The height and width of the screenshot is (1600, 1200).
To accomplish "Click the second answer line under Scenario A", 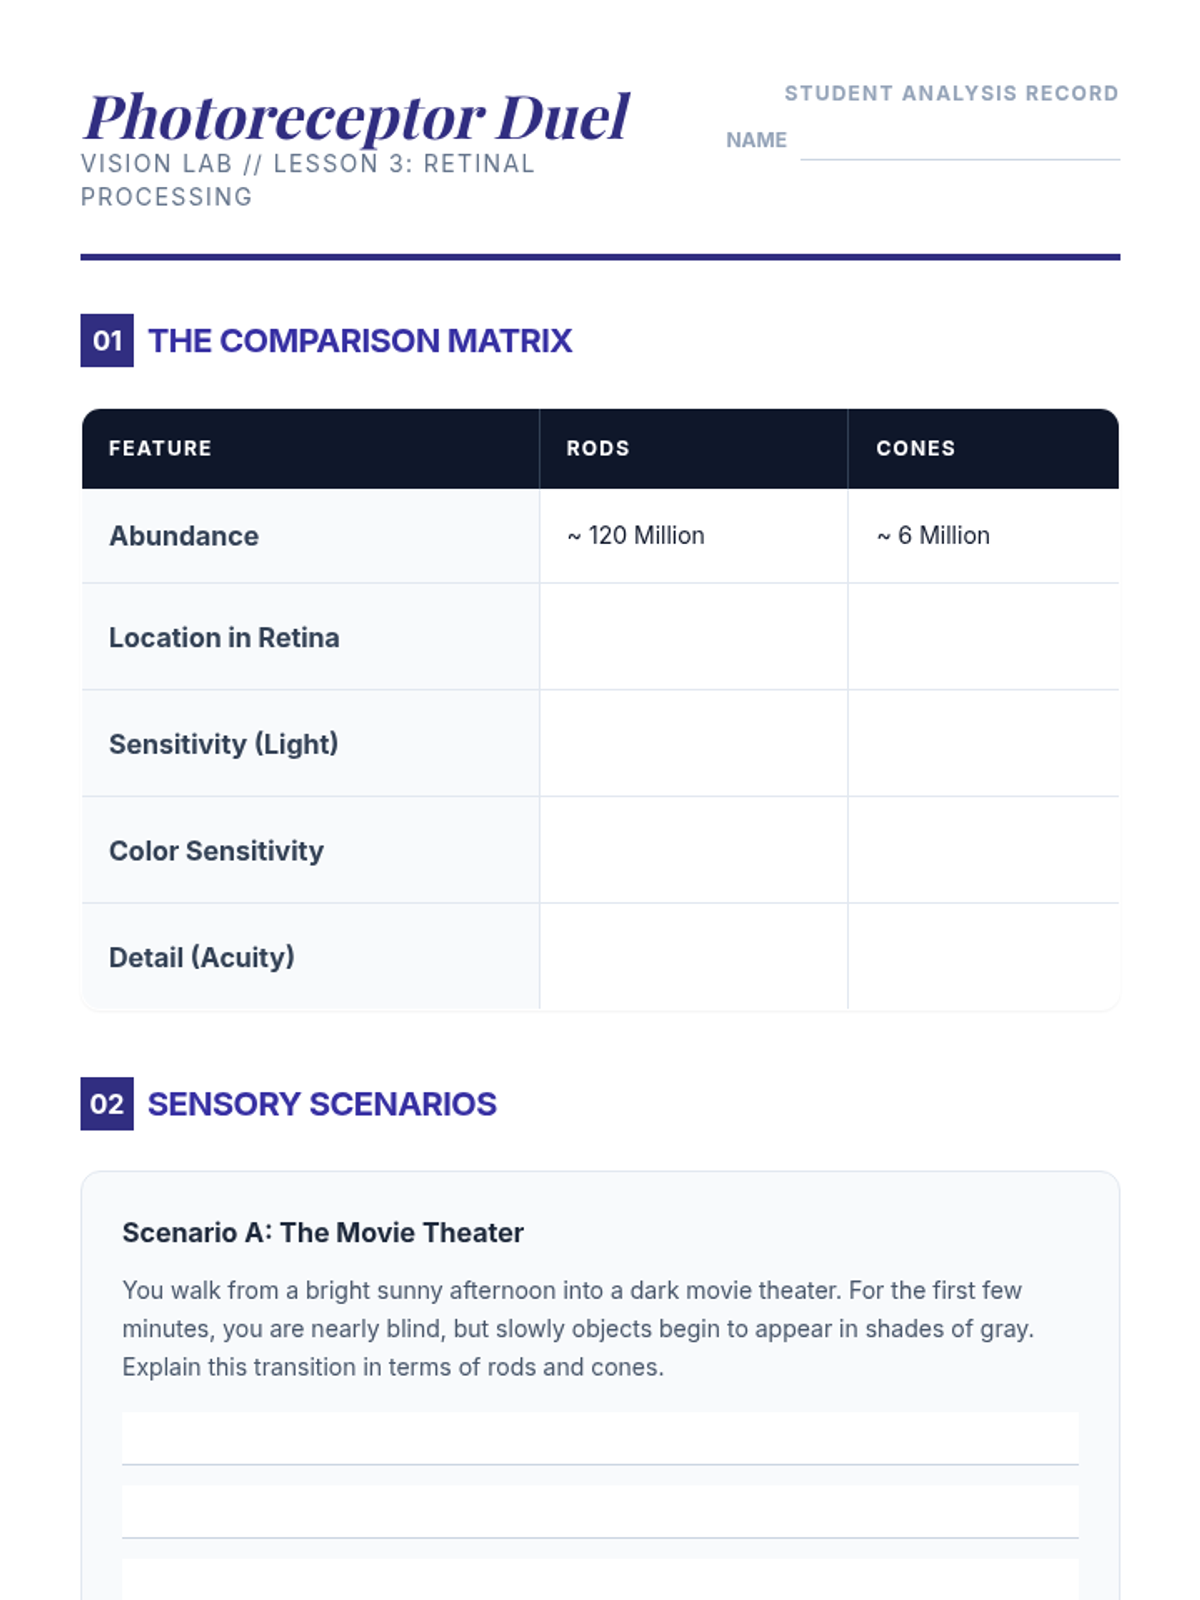I will pos(600,1512).
